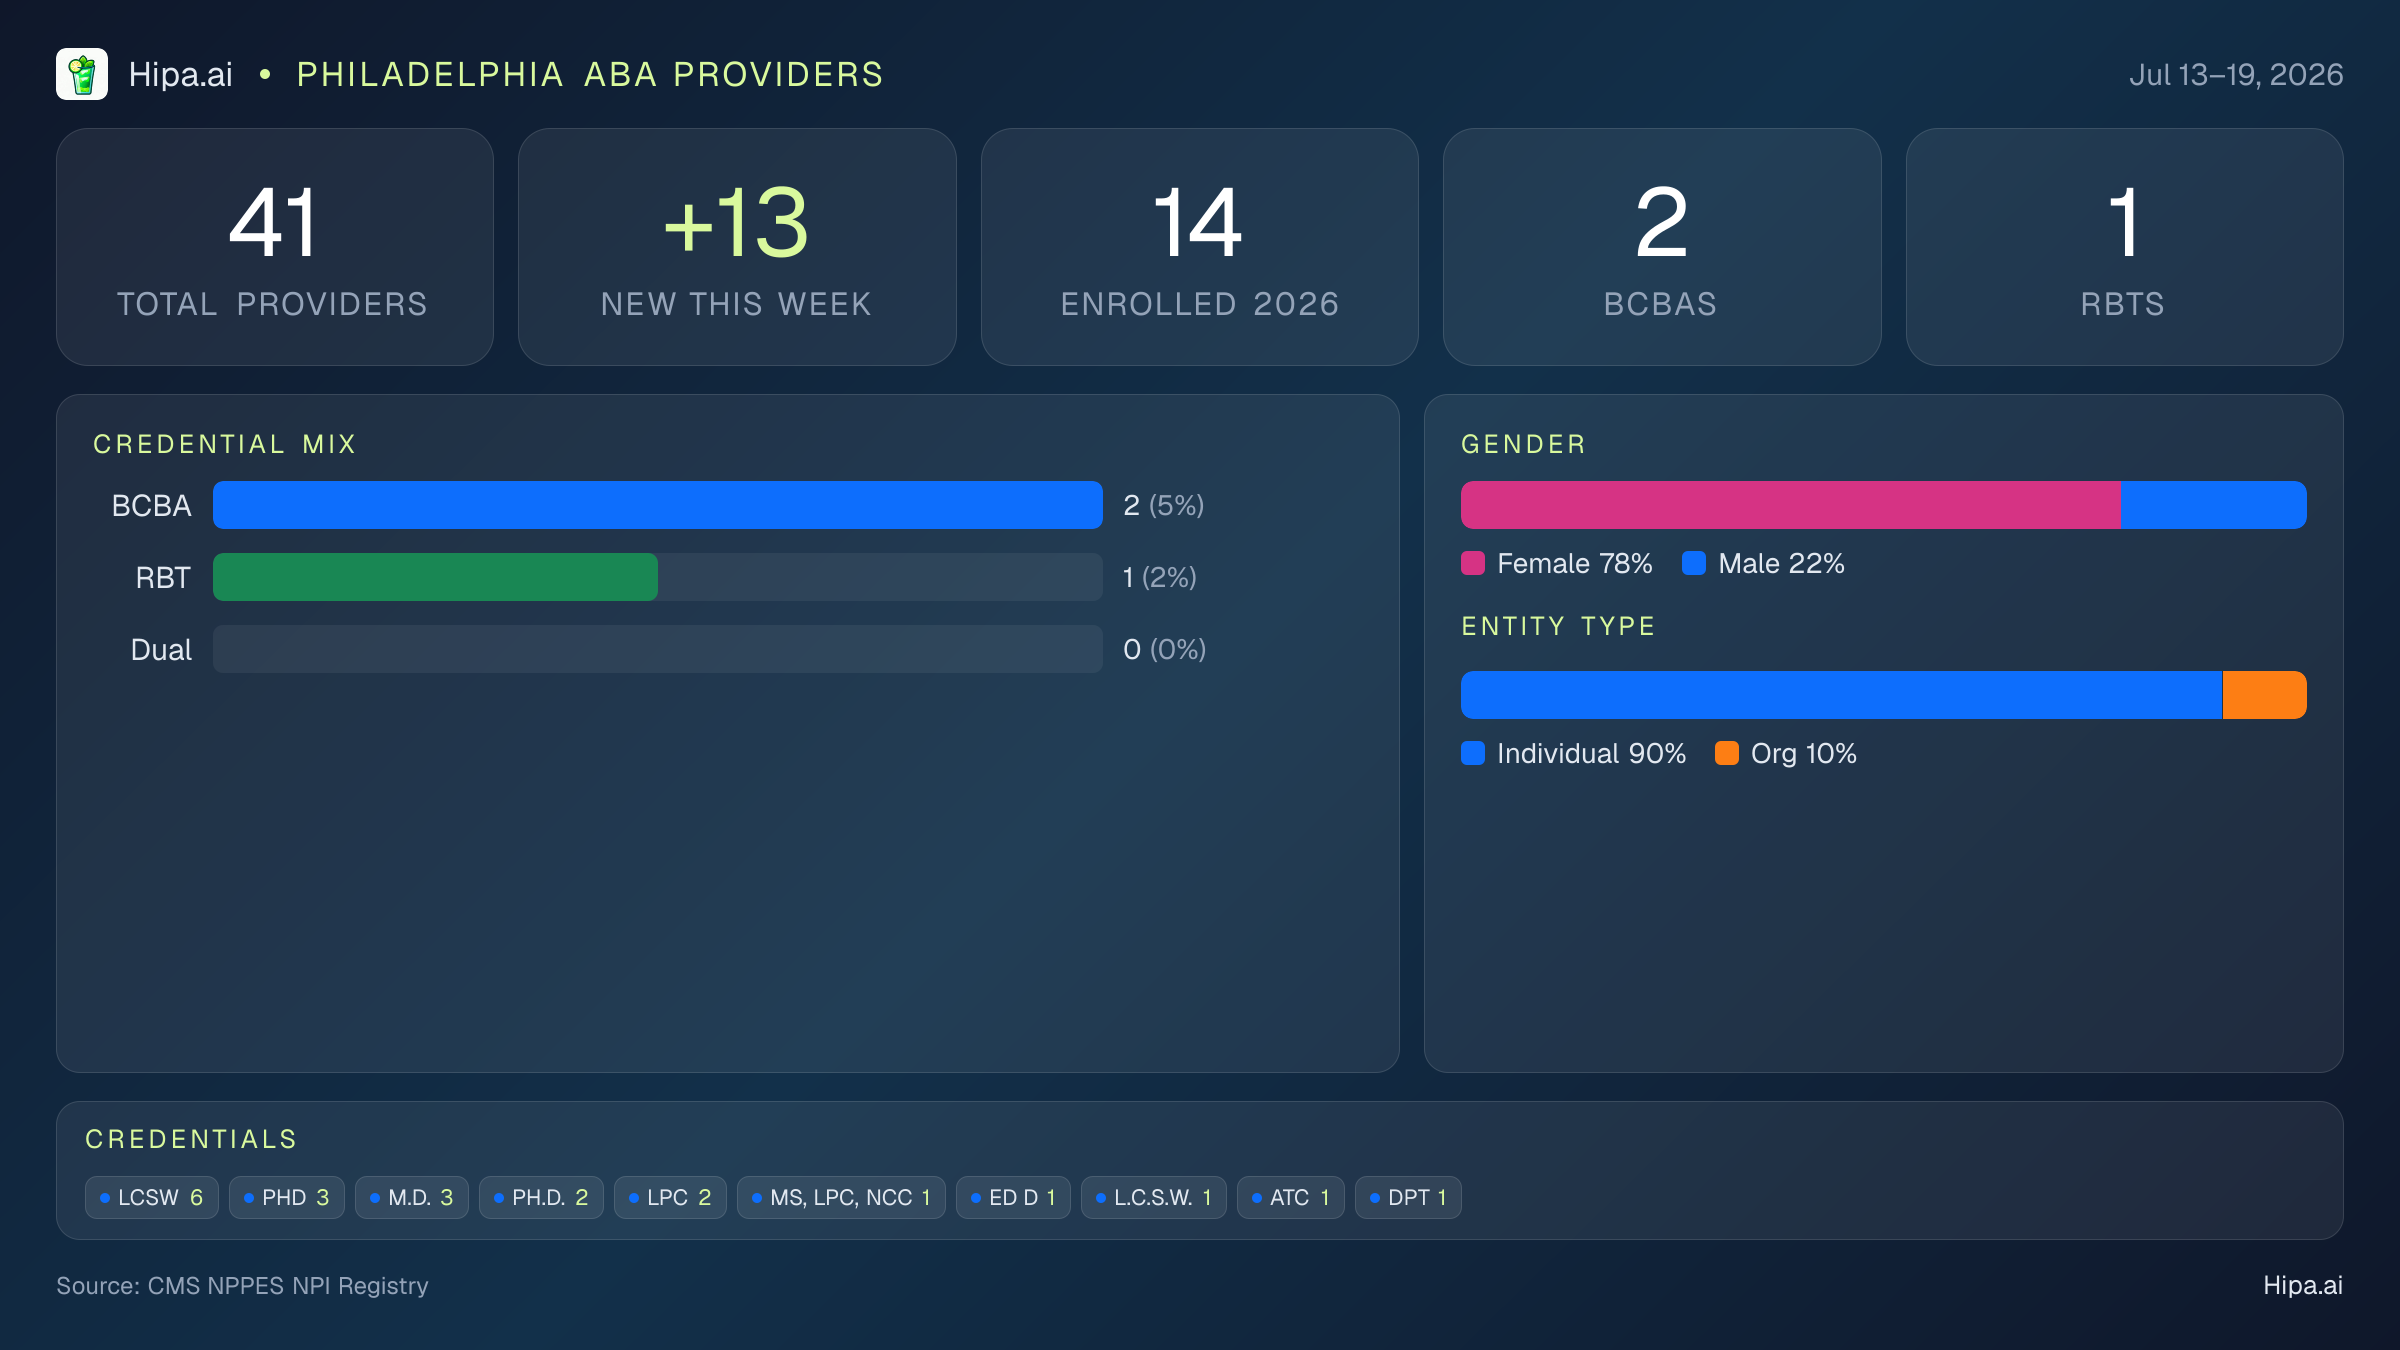This screenshot has height=1350, width=2400.
Task: Click the Hipa.ai cup logo icon
Action: point(82,74)
